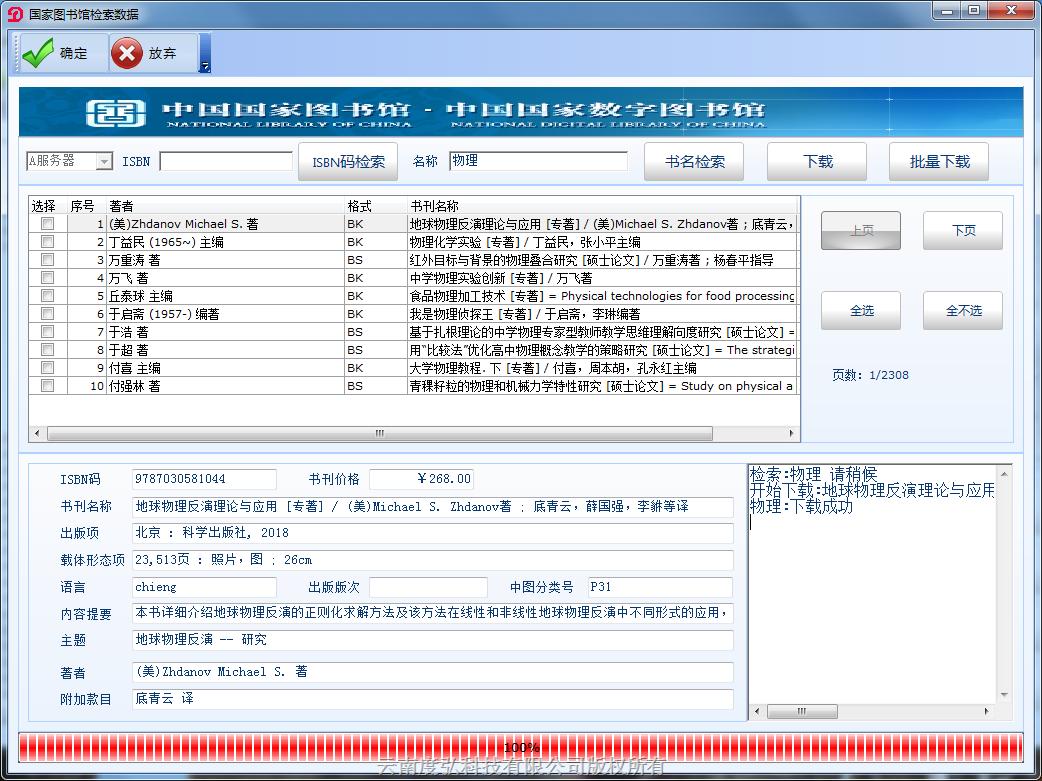Expand the A服务器 server dropdown
Image resolution: width=1042 pixels, height=781 pixels.
(x=104, y=161)
